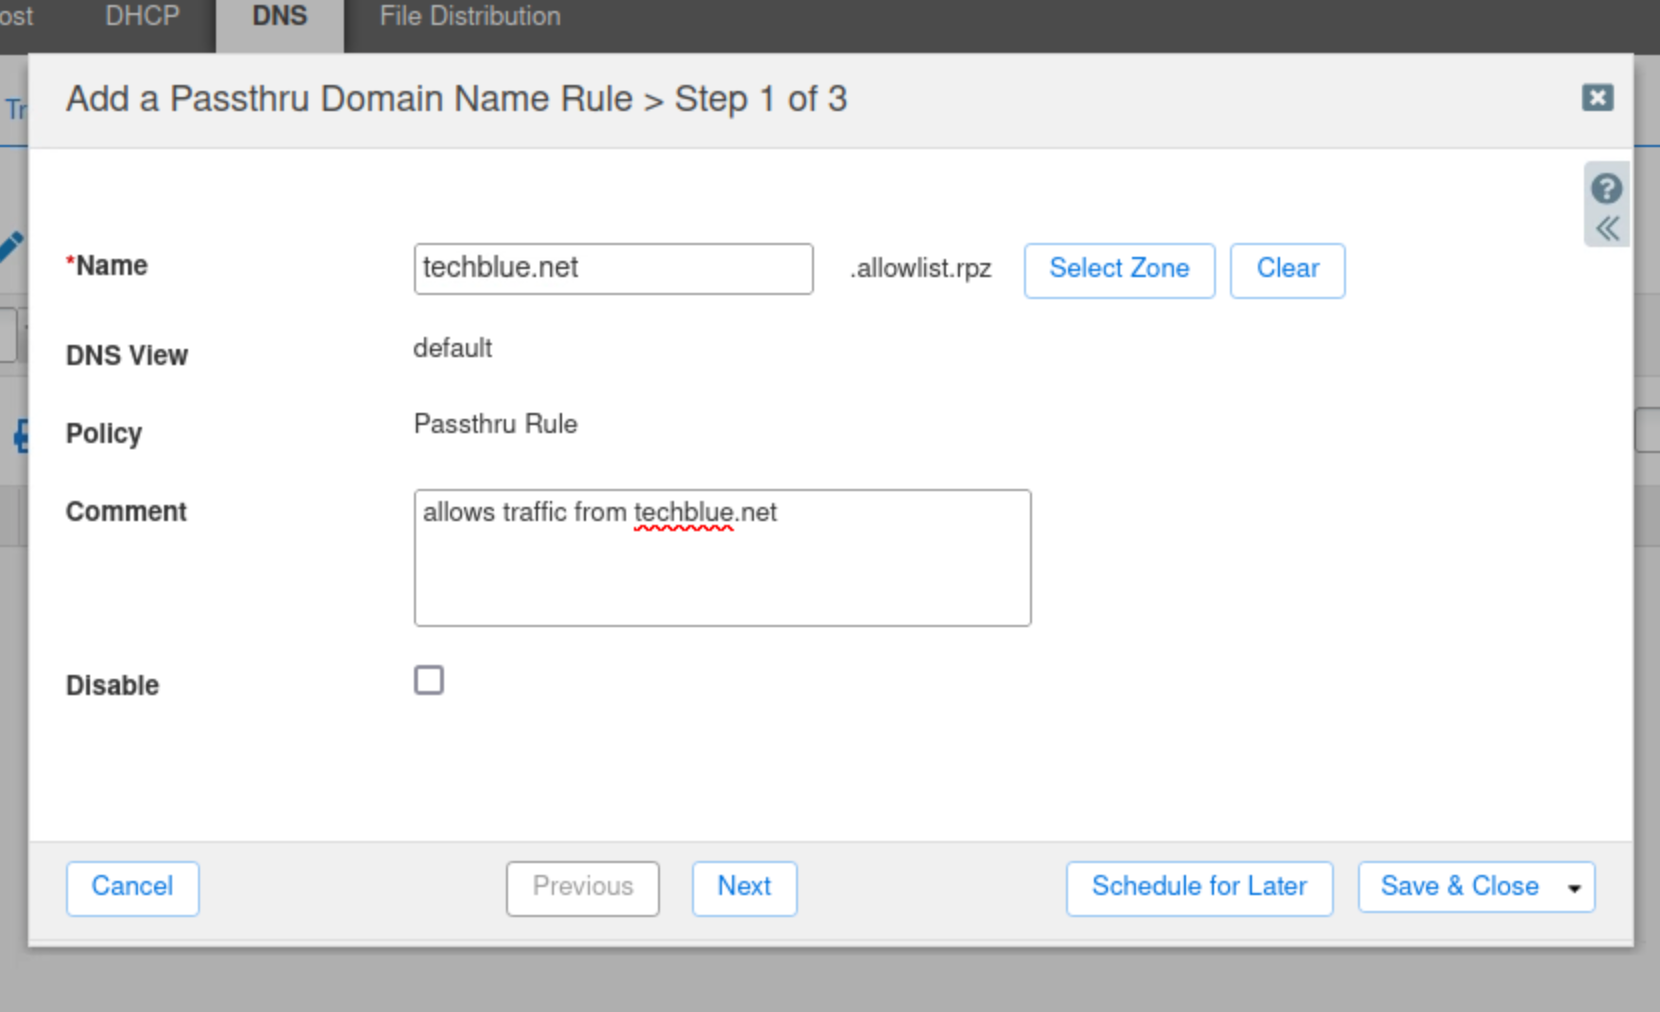1660x1012 pixels.
Task: Switch to the DNS tab
Action: (279, 17)
